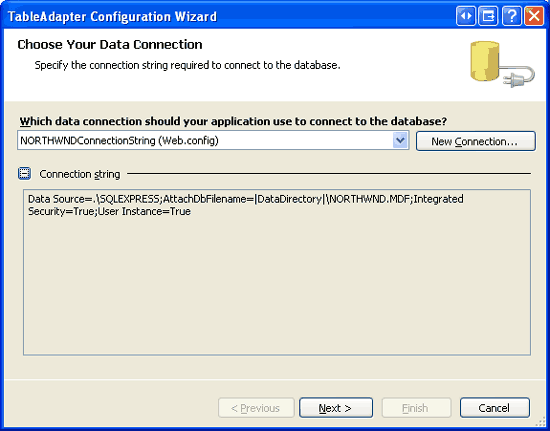Click the database cylinder plug icon
This screenshot has height=431, width=550.
coord(502,64)
